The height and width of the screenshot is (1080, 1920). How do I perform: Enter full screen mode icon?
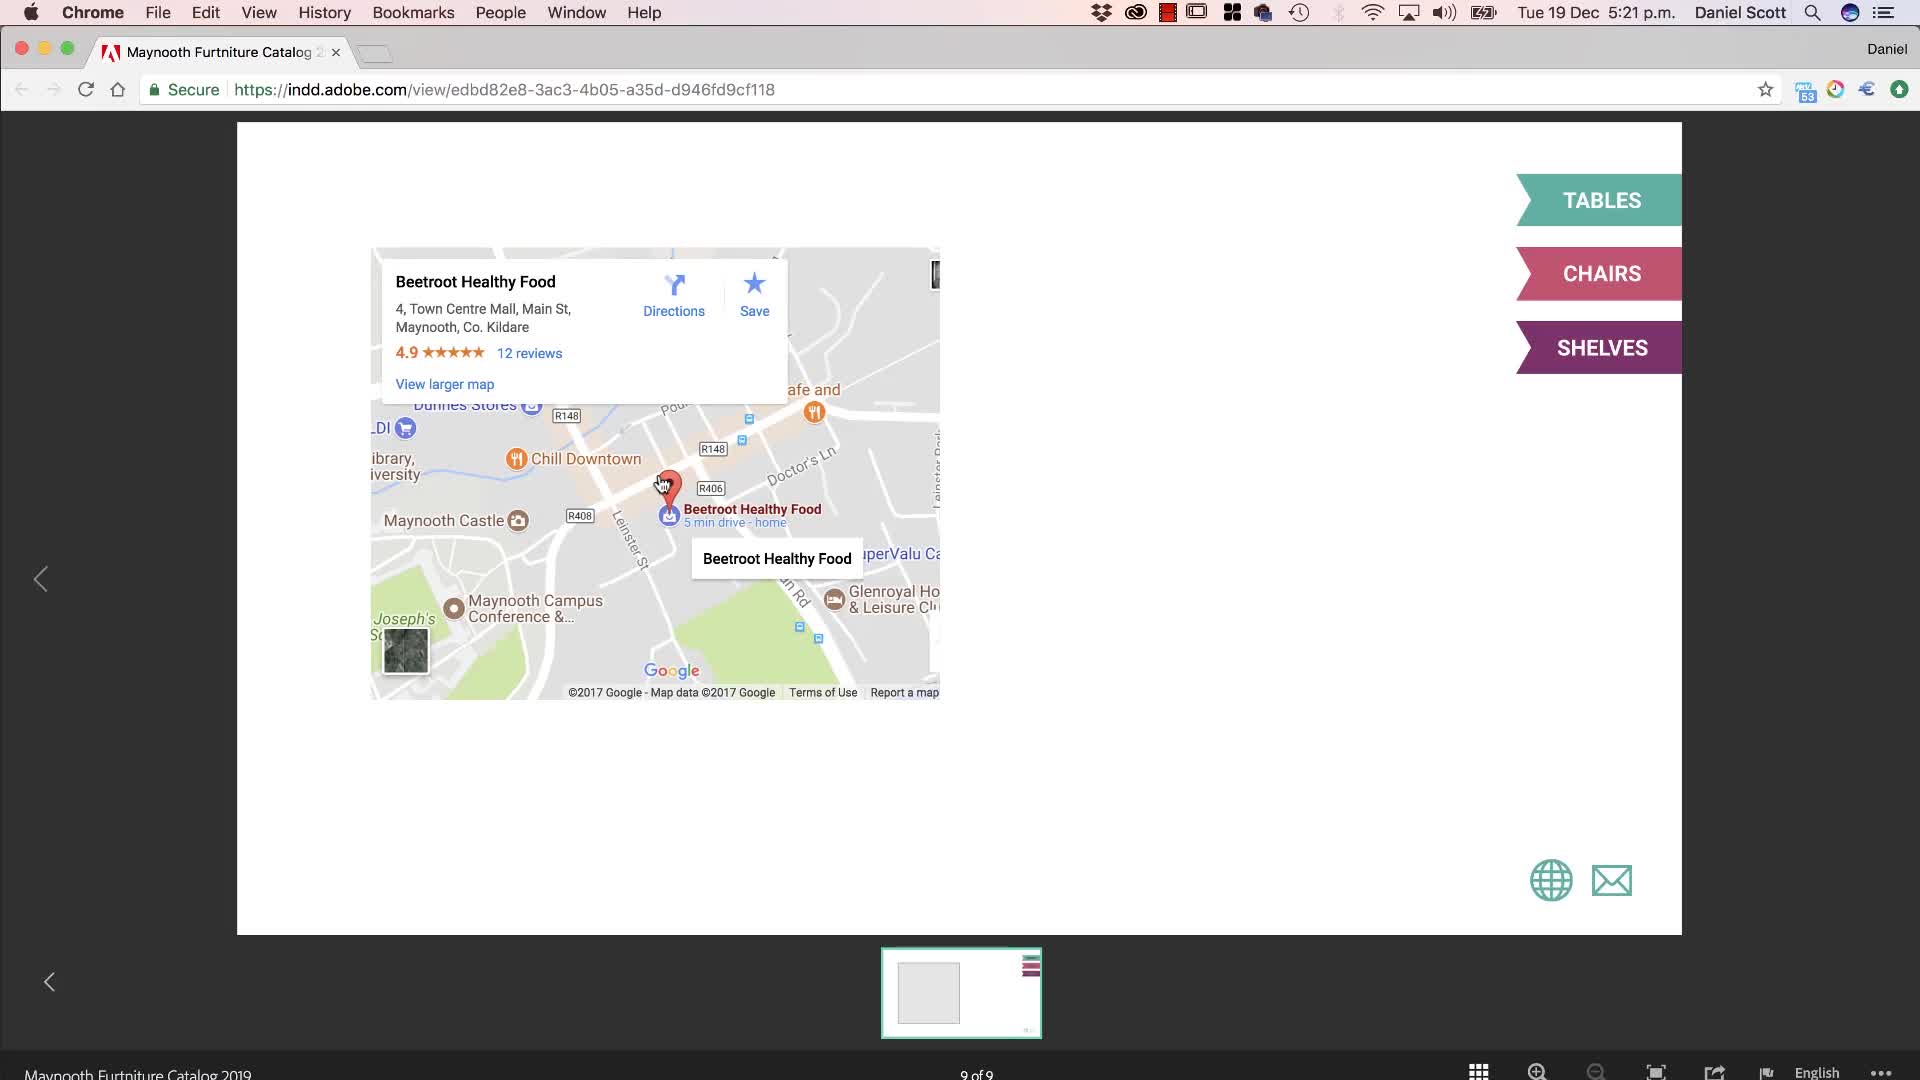[1656, 1071]
